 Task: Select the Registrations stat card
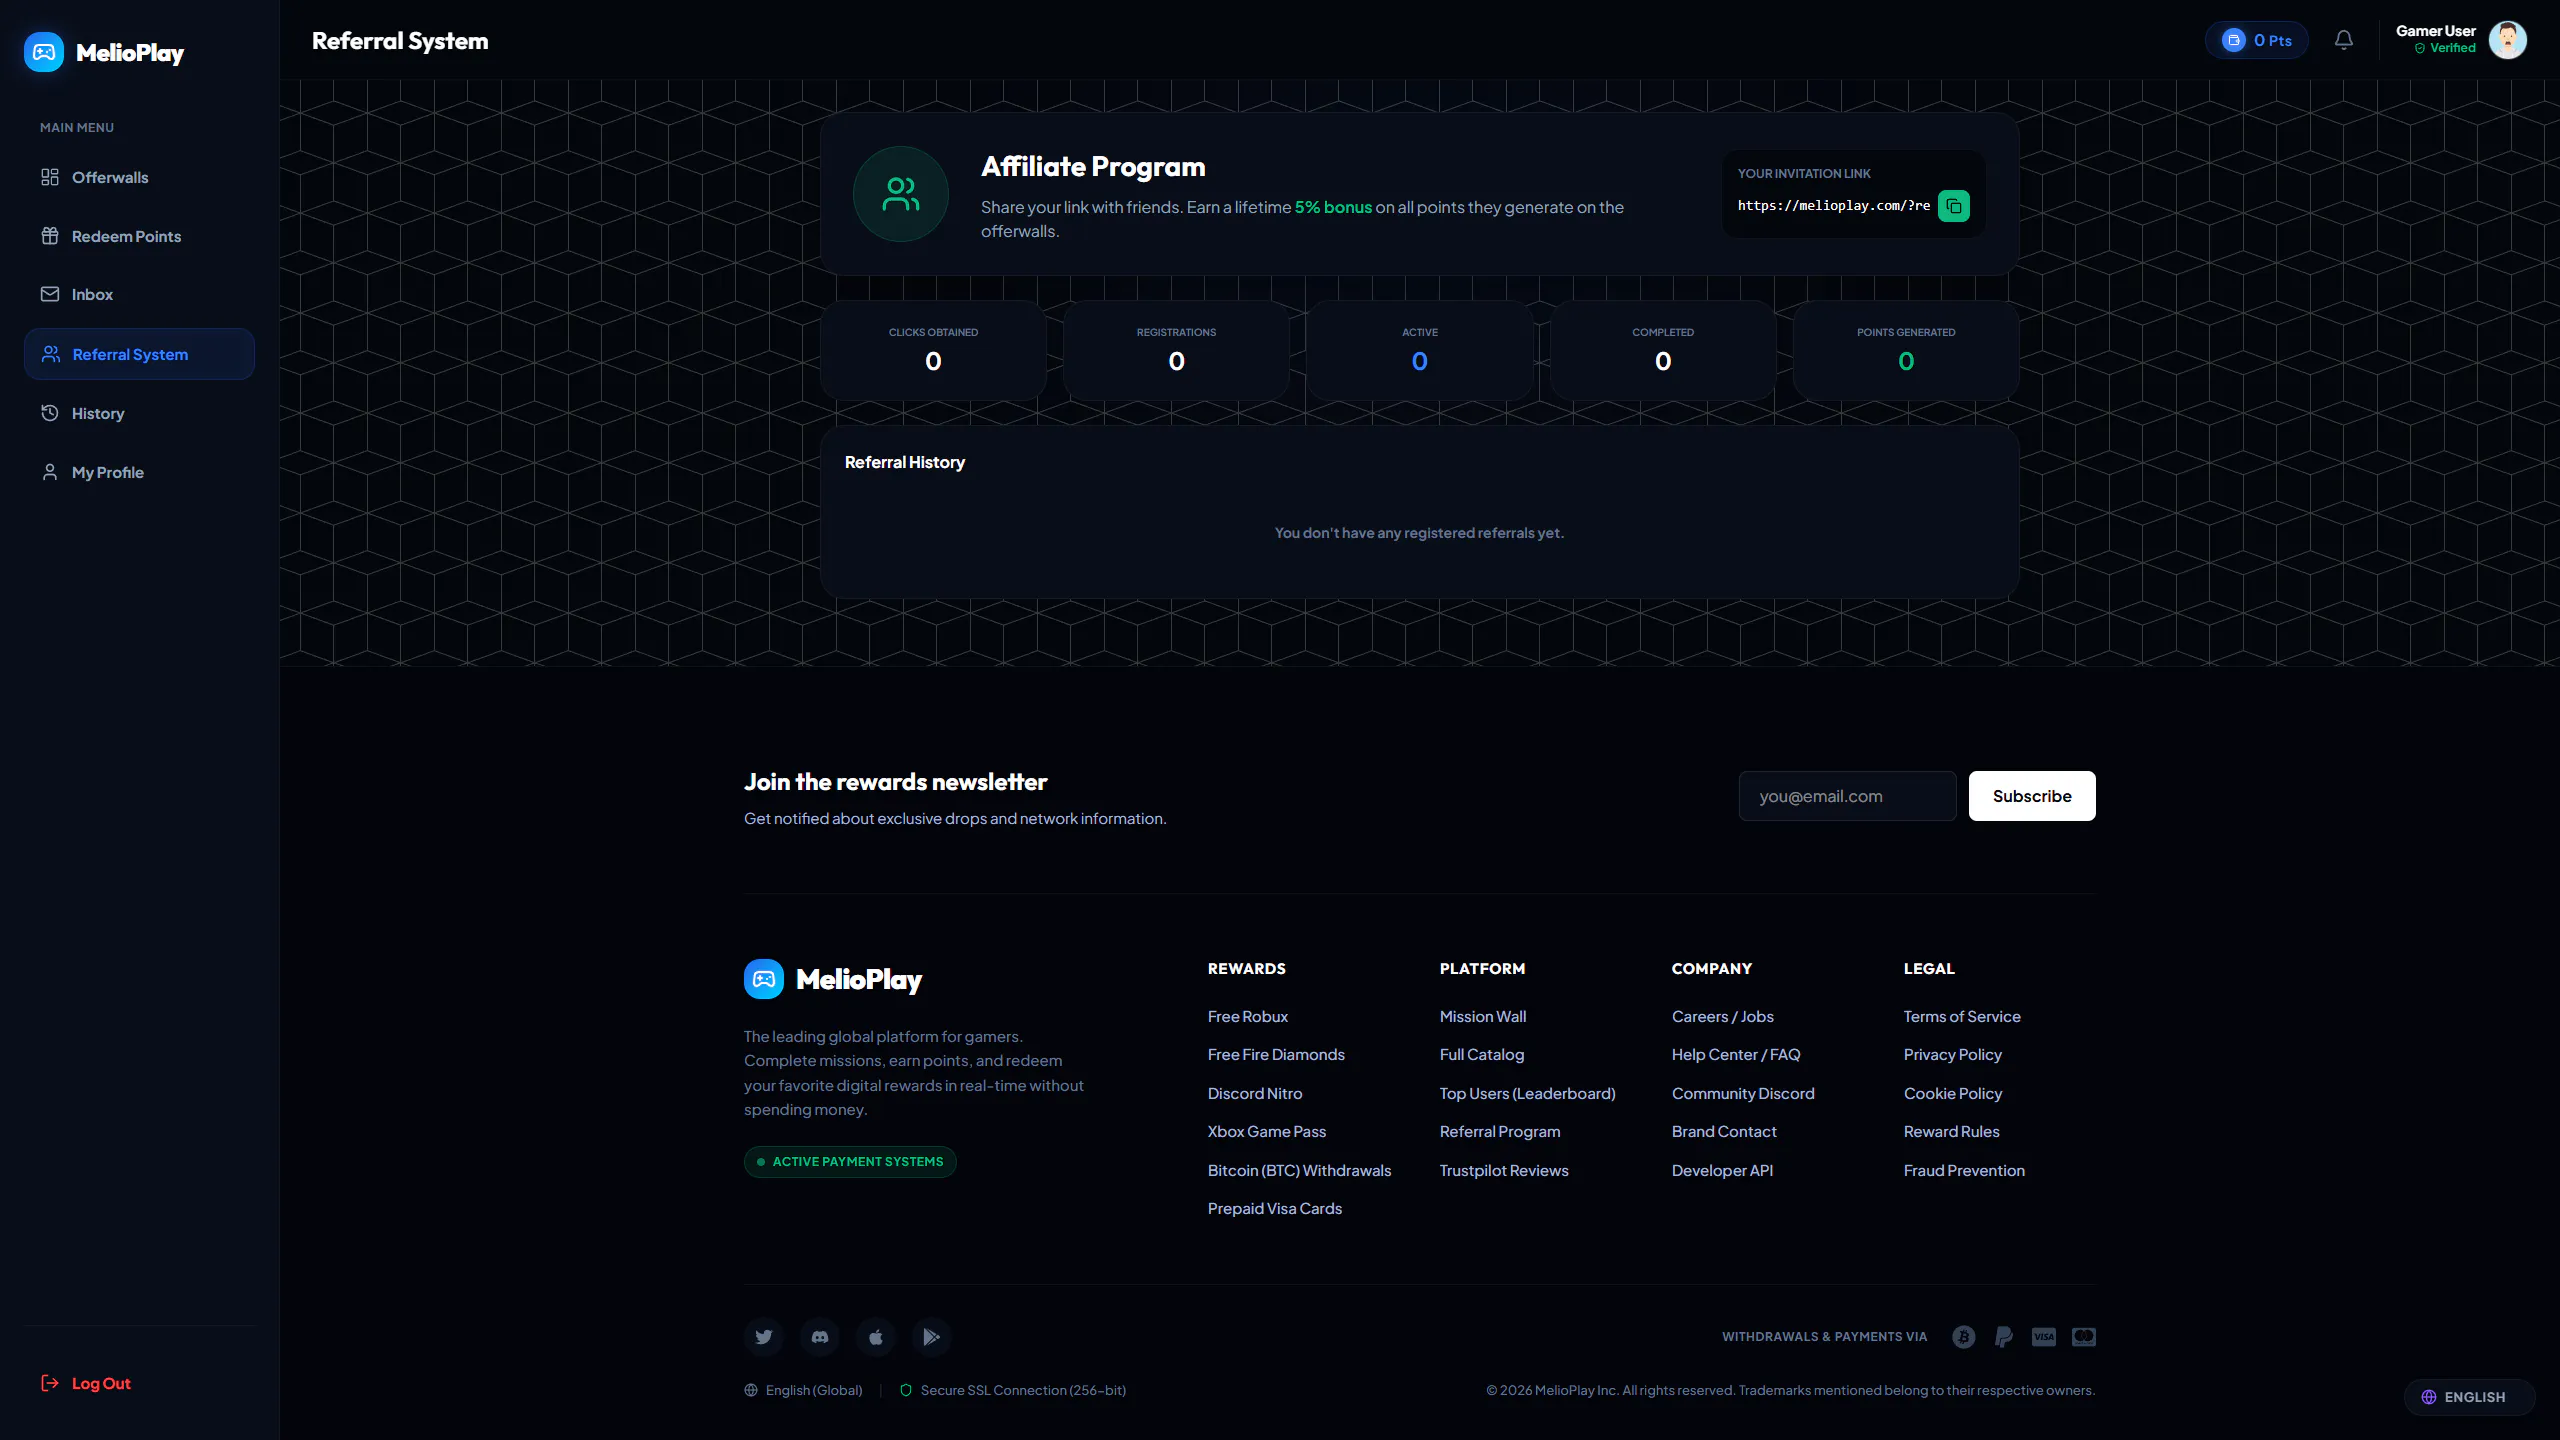[1176, 350]
